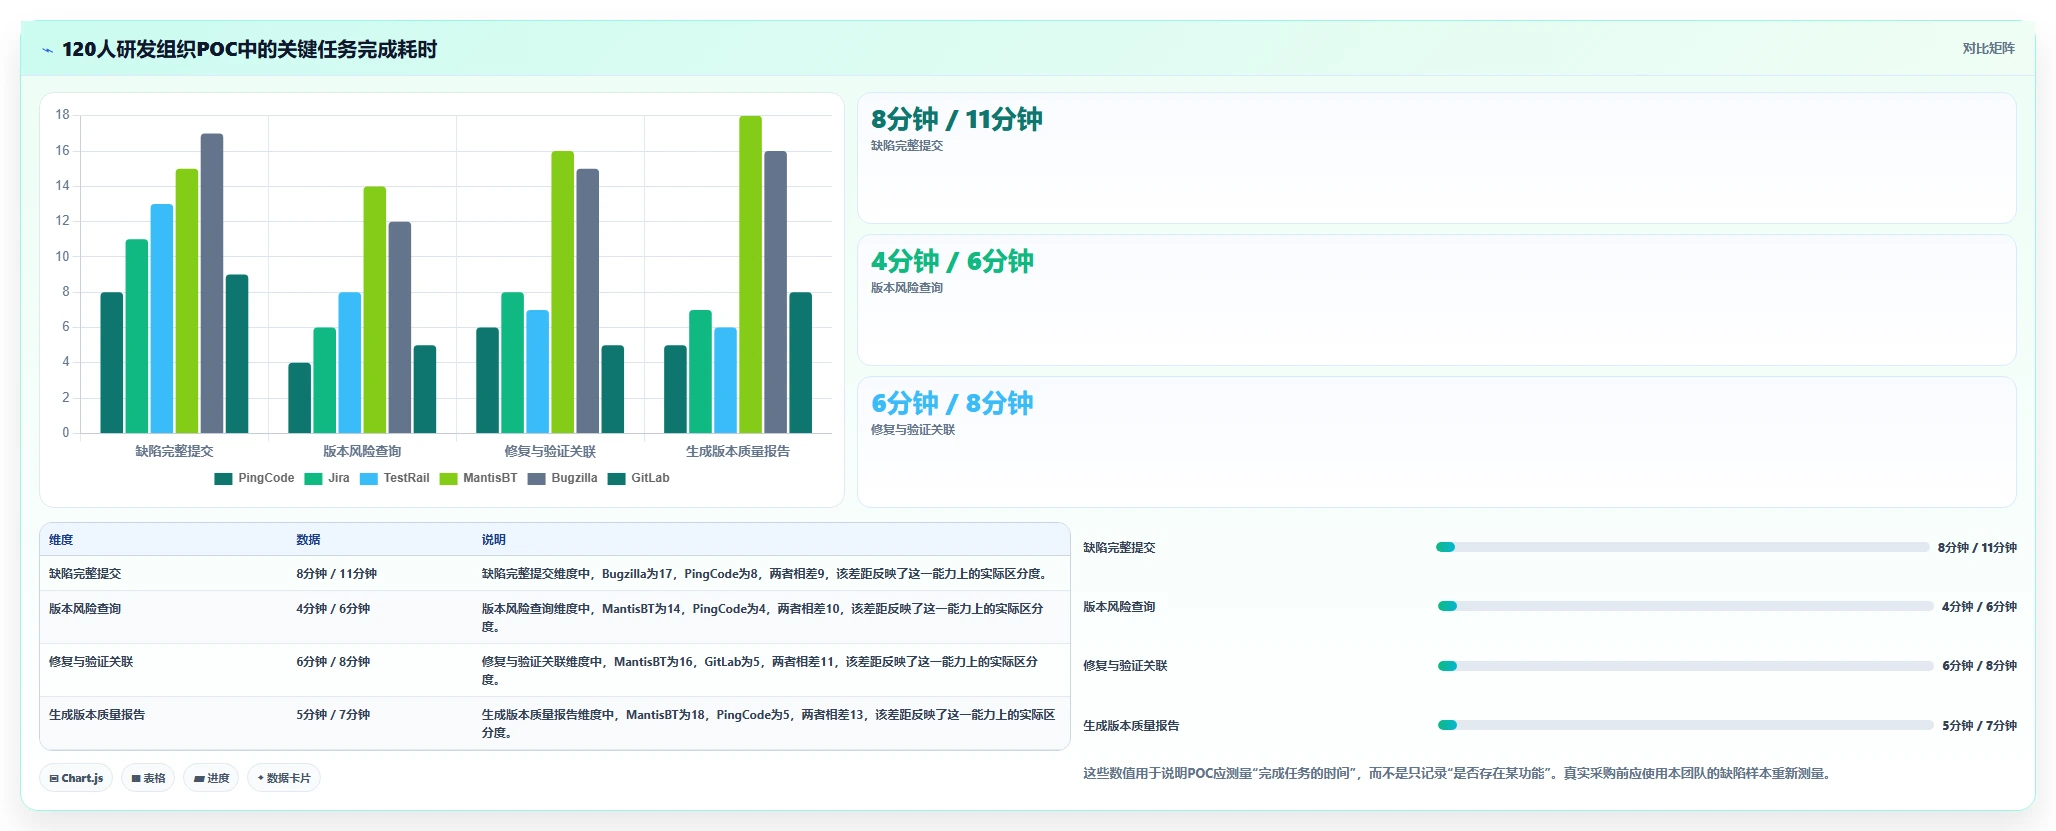Click the 生成版本质量报告 chart axis label
The width and height of the screenshot is (2056, 831).
pos(738,451)
